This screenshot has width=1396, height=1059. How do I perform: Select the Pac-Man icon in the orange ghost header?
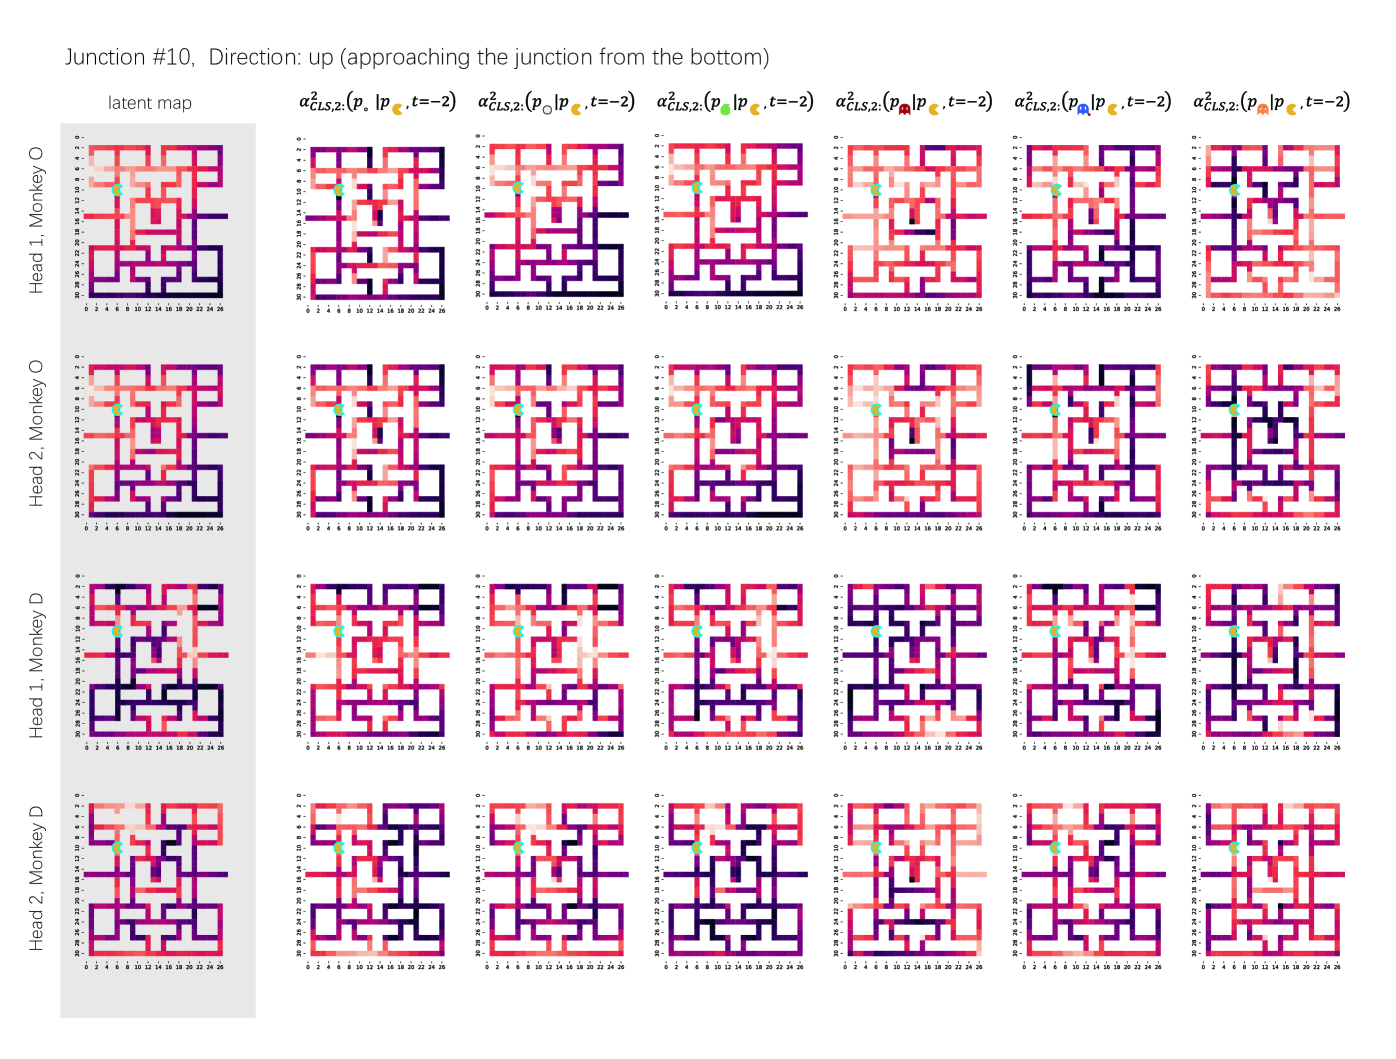1291,108
